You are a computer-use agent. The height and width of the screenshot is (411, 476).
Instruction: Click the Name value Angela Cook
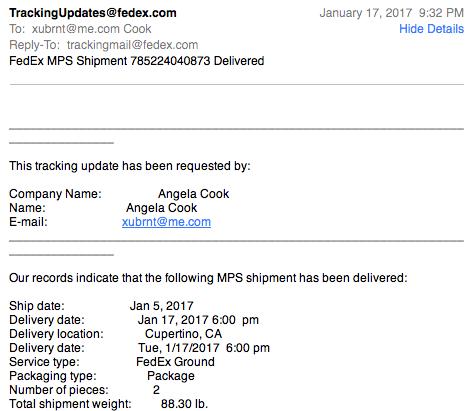pos(162,208)
